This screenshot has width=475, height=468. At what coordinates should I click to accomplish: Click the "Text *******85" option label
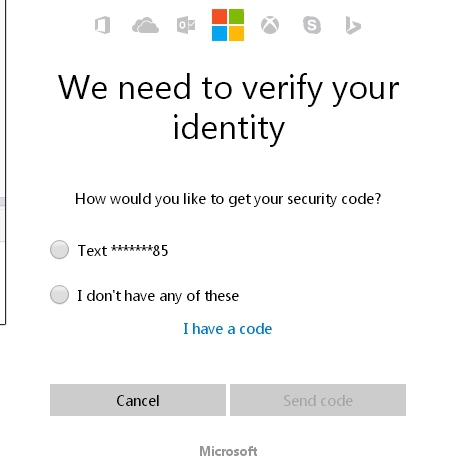tap(123, 251)
